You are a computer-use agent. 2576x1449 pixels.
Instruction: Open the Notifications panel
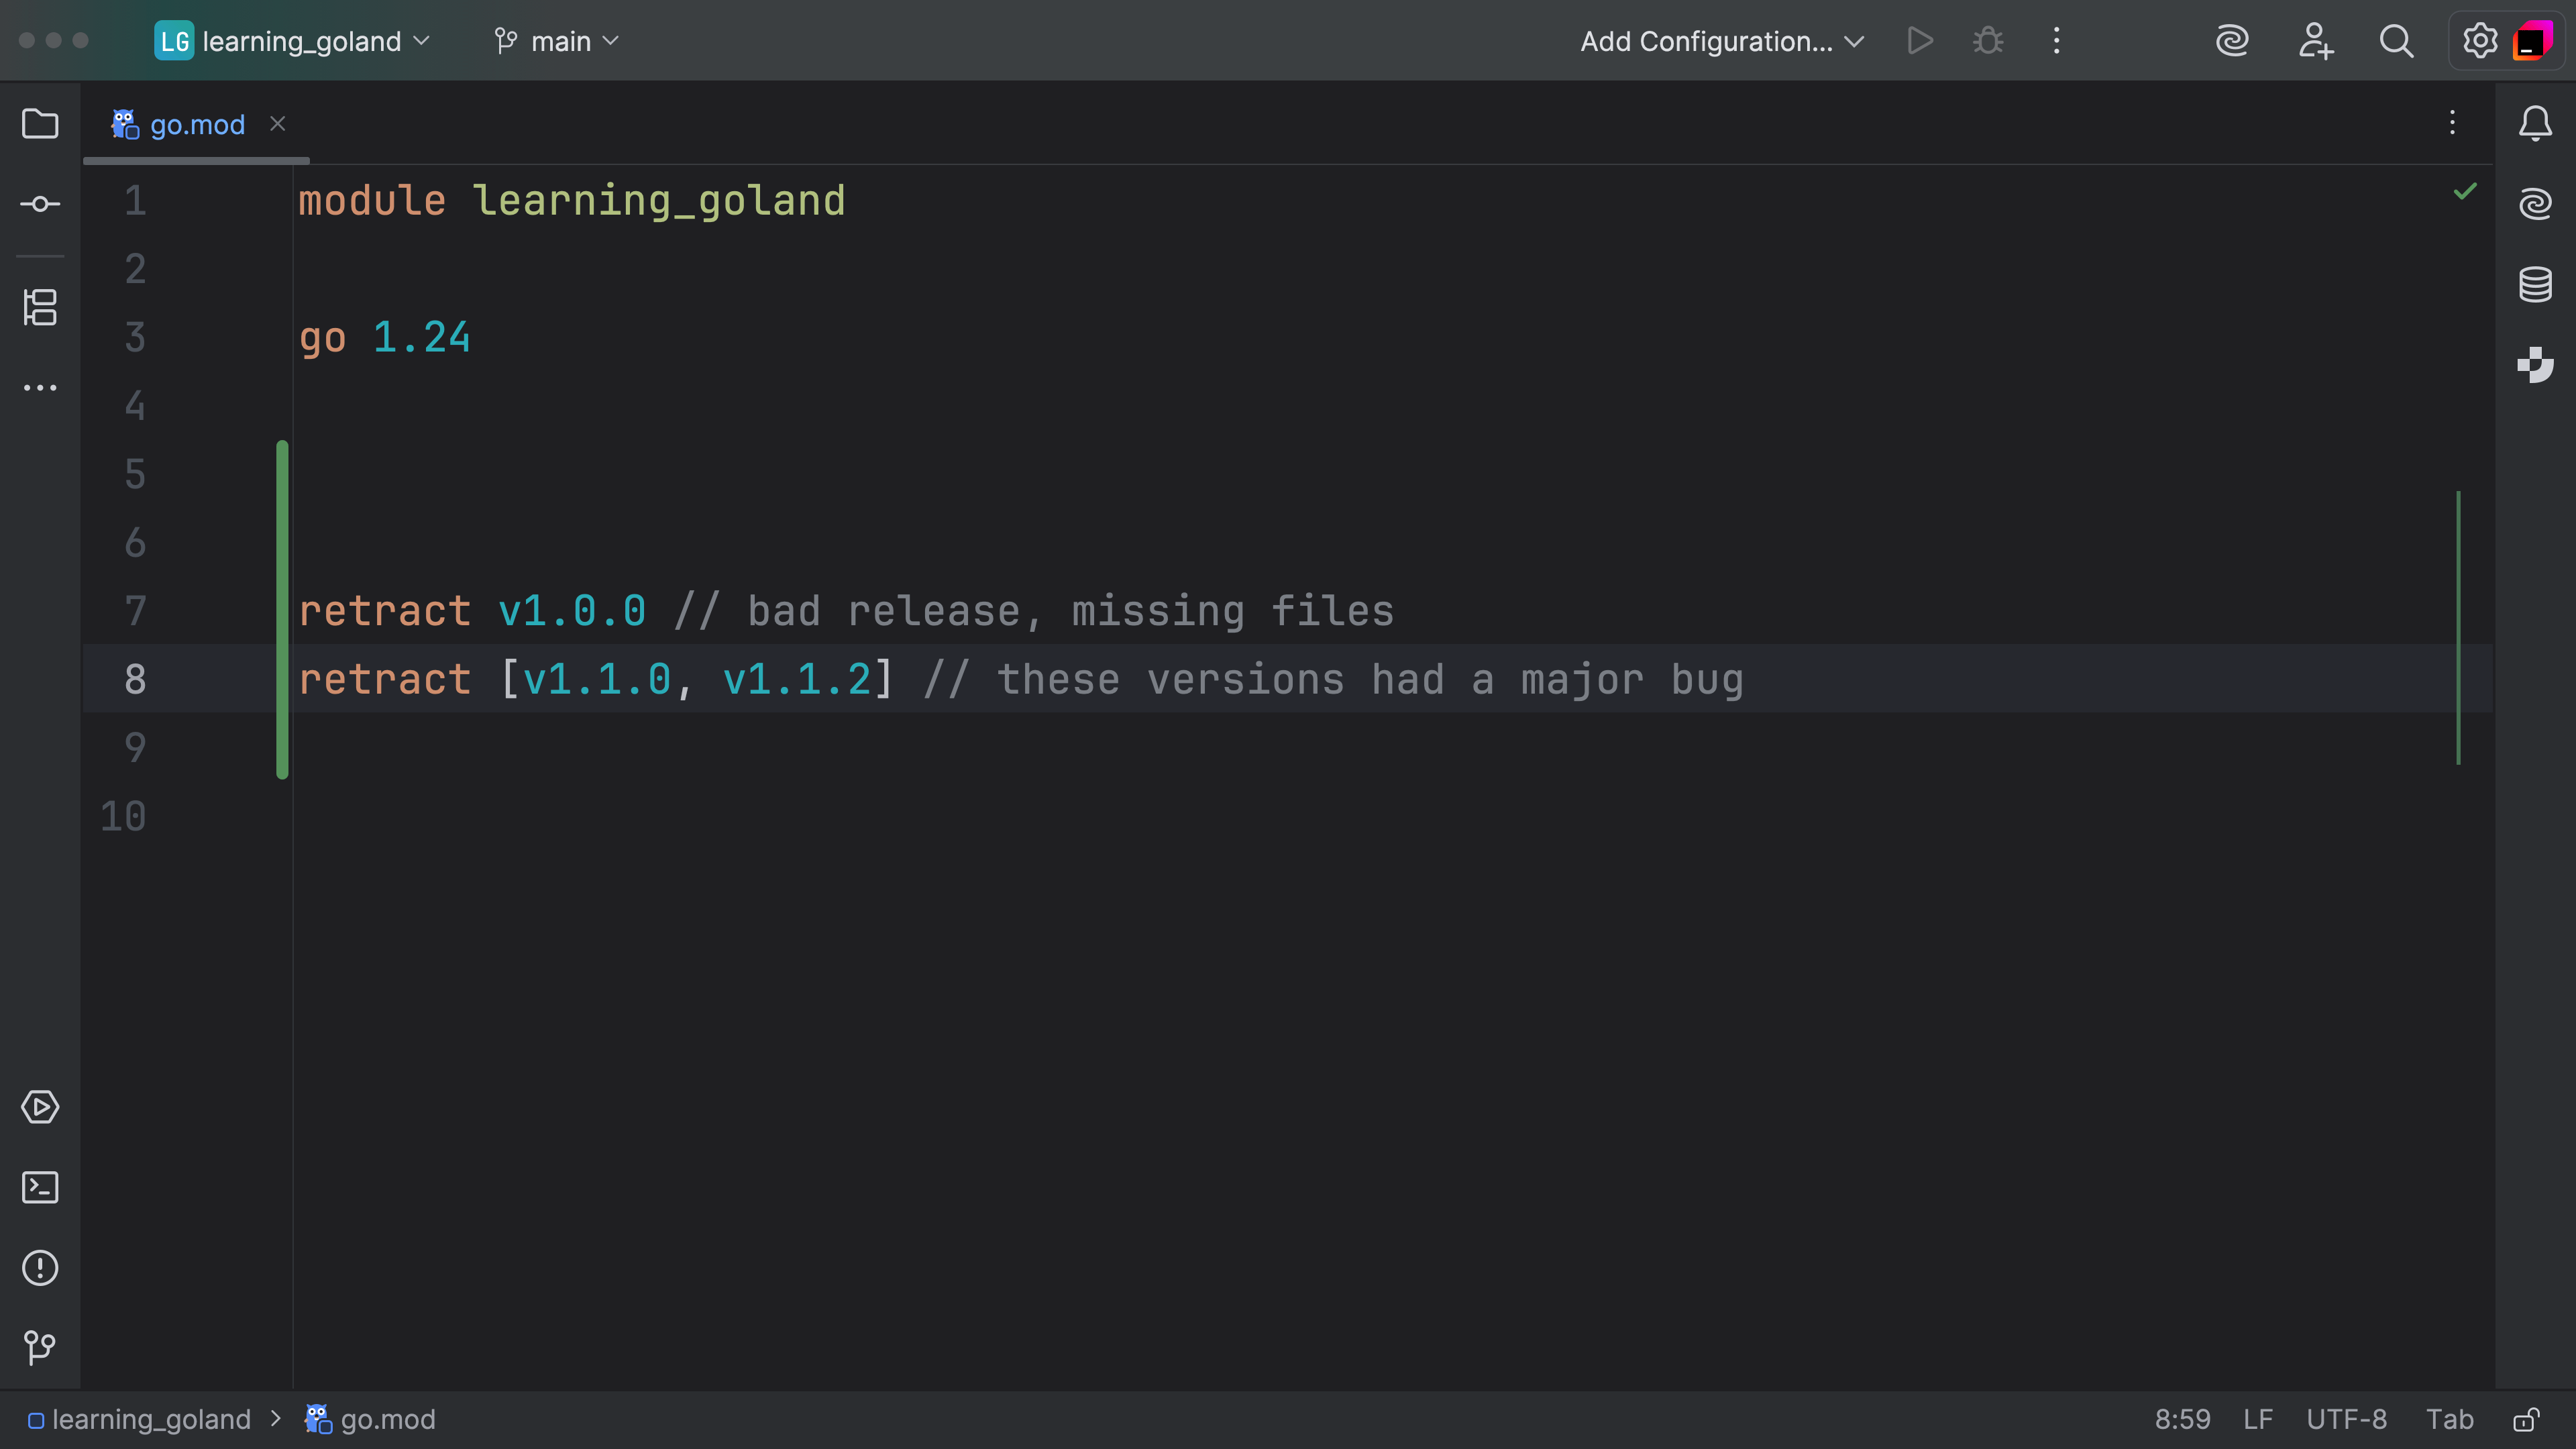2535,123
